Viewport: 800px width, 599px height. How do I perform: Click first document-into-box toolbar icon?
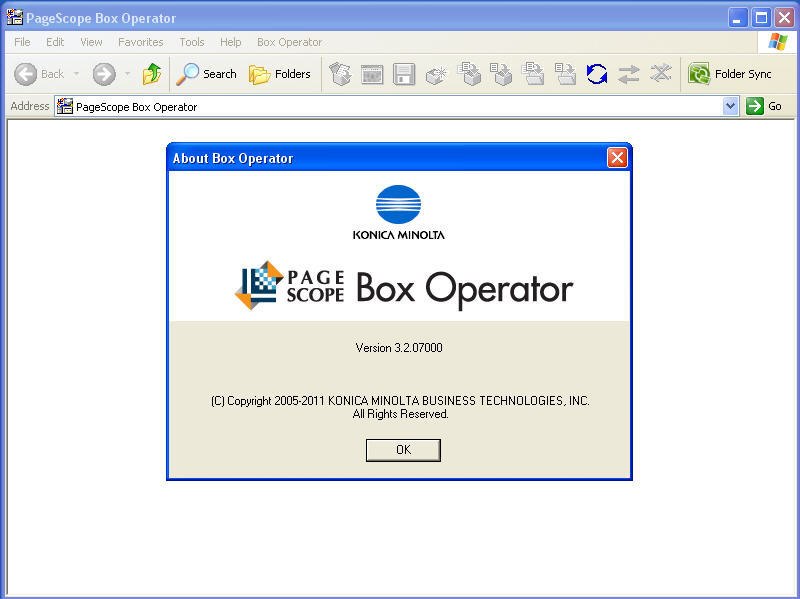[x=469, y=74]
